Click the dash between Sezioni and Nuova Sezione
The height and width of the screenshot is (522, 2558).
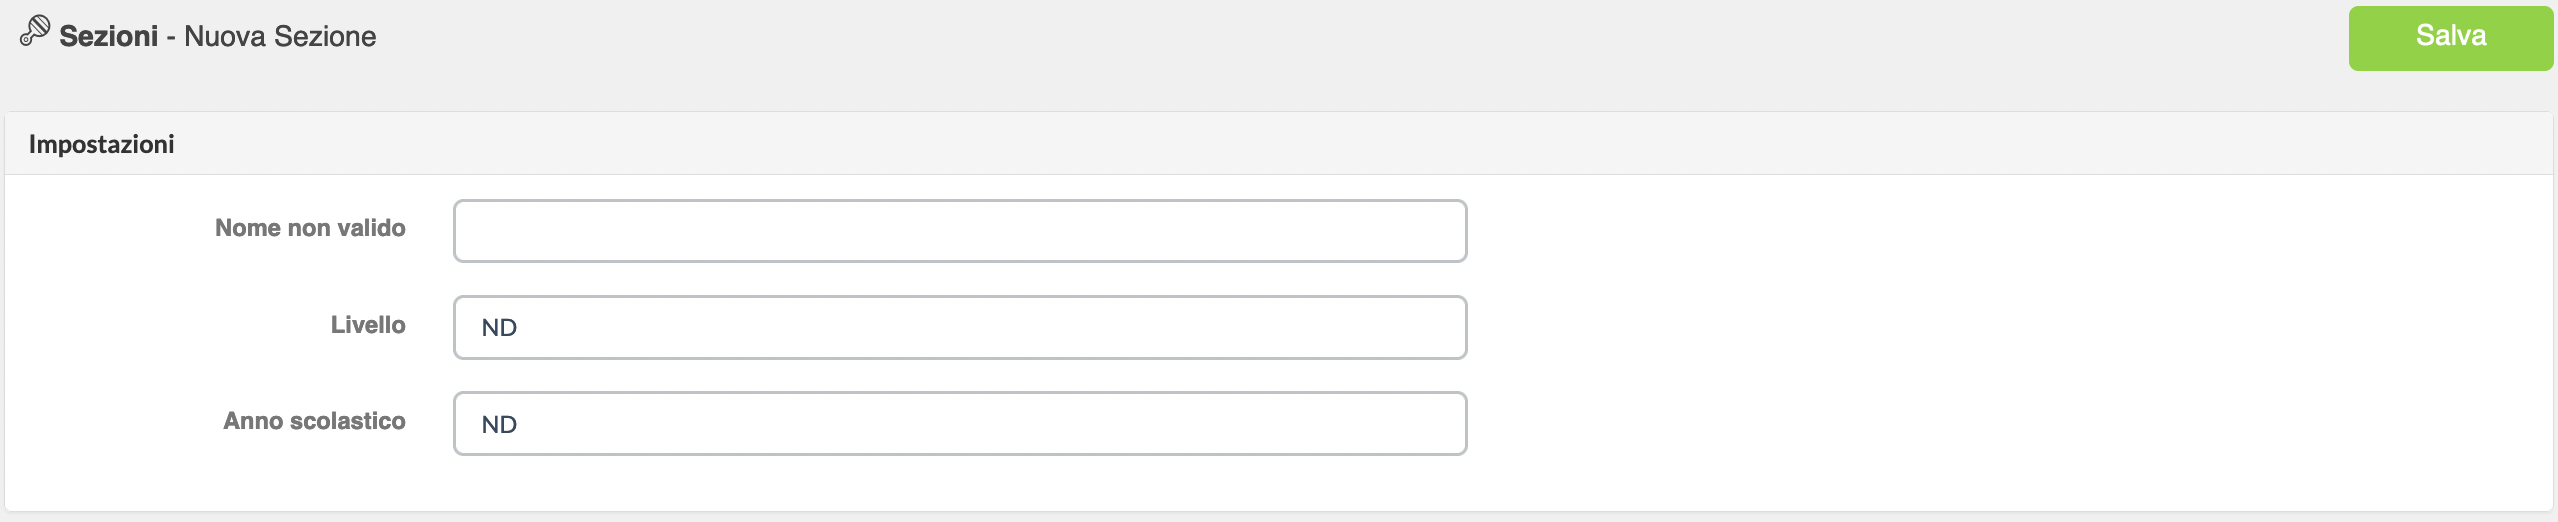coord(171,37)
